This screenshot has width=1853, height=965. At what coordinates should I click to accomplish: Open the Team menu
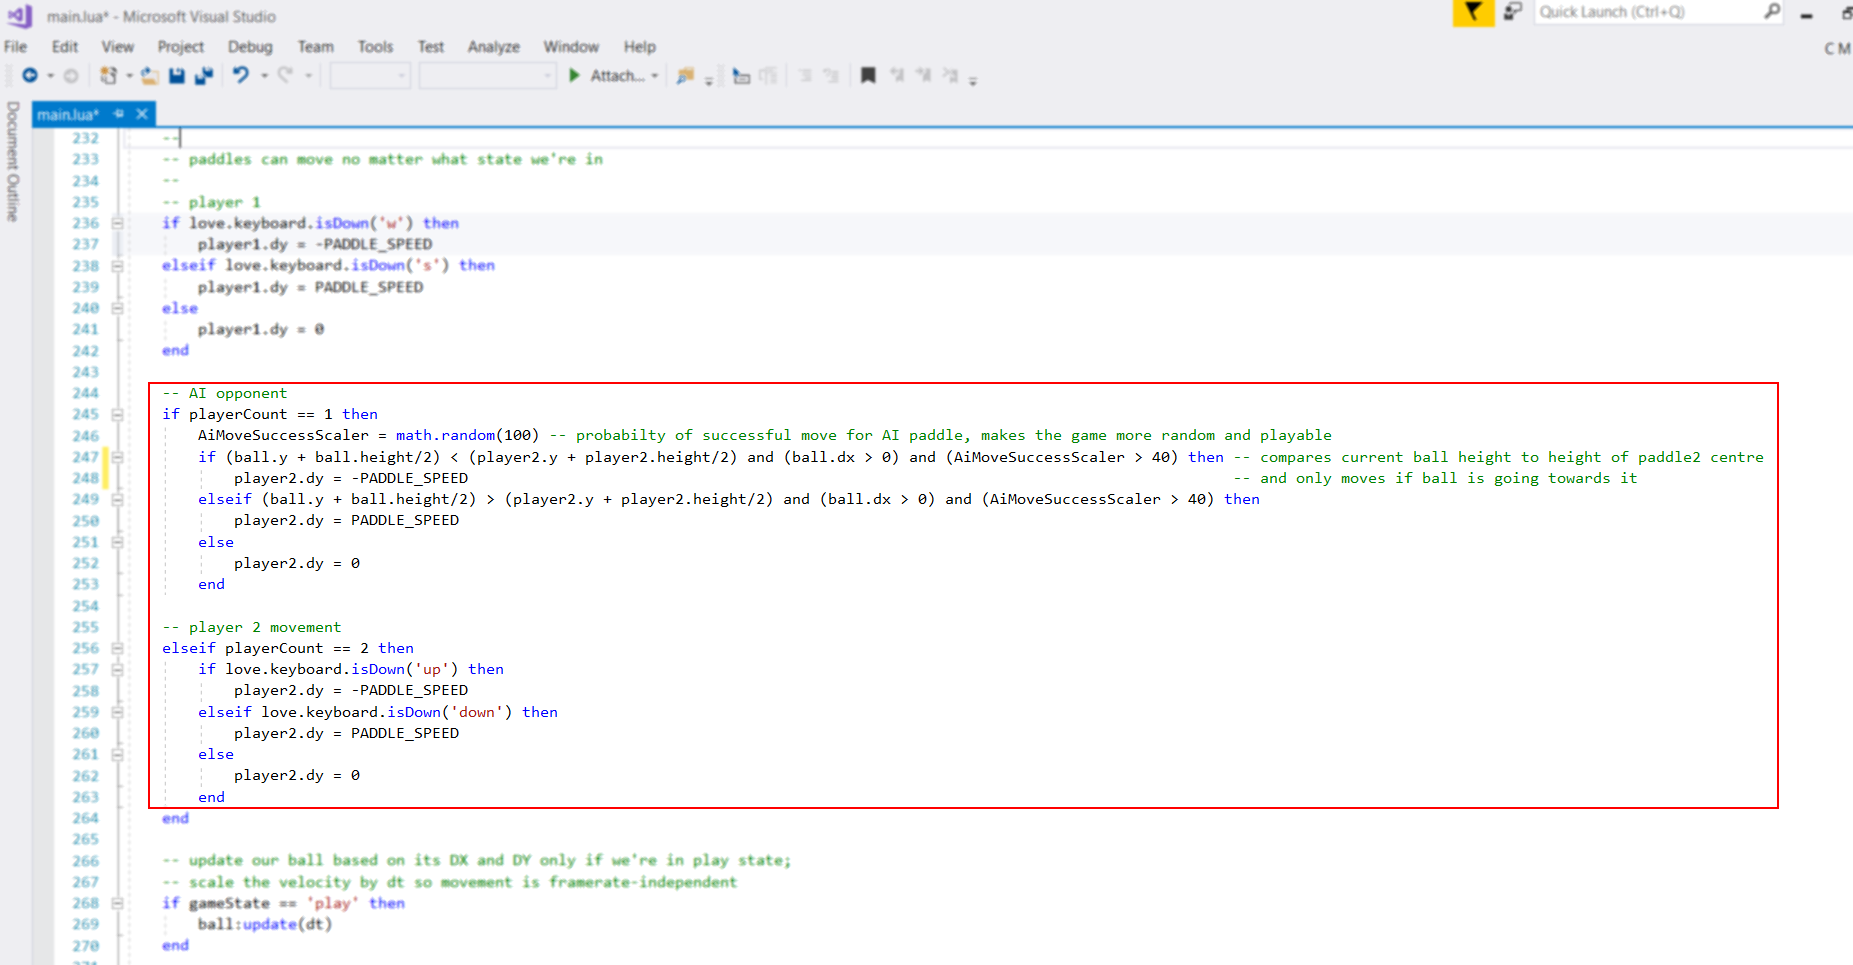(x=315, y=46)
